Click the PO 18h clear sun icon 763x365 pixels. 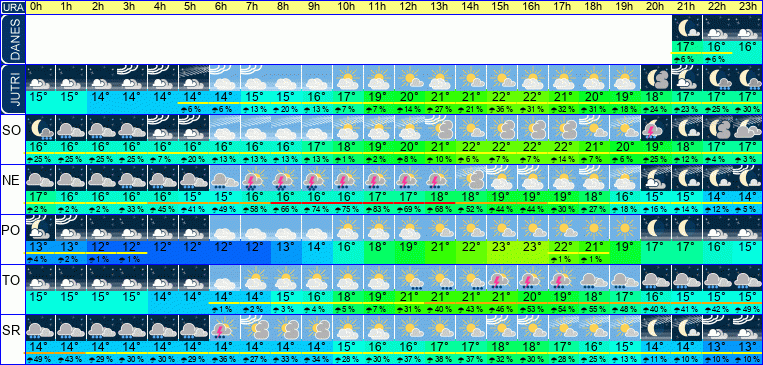[x=594, y=228]
